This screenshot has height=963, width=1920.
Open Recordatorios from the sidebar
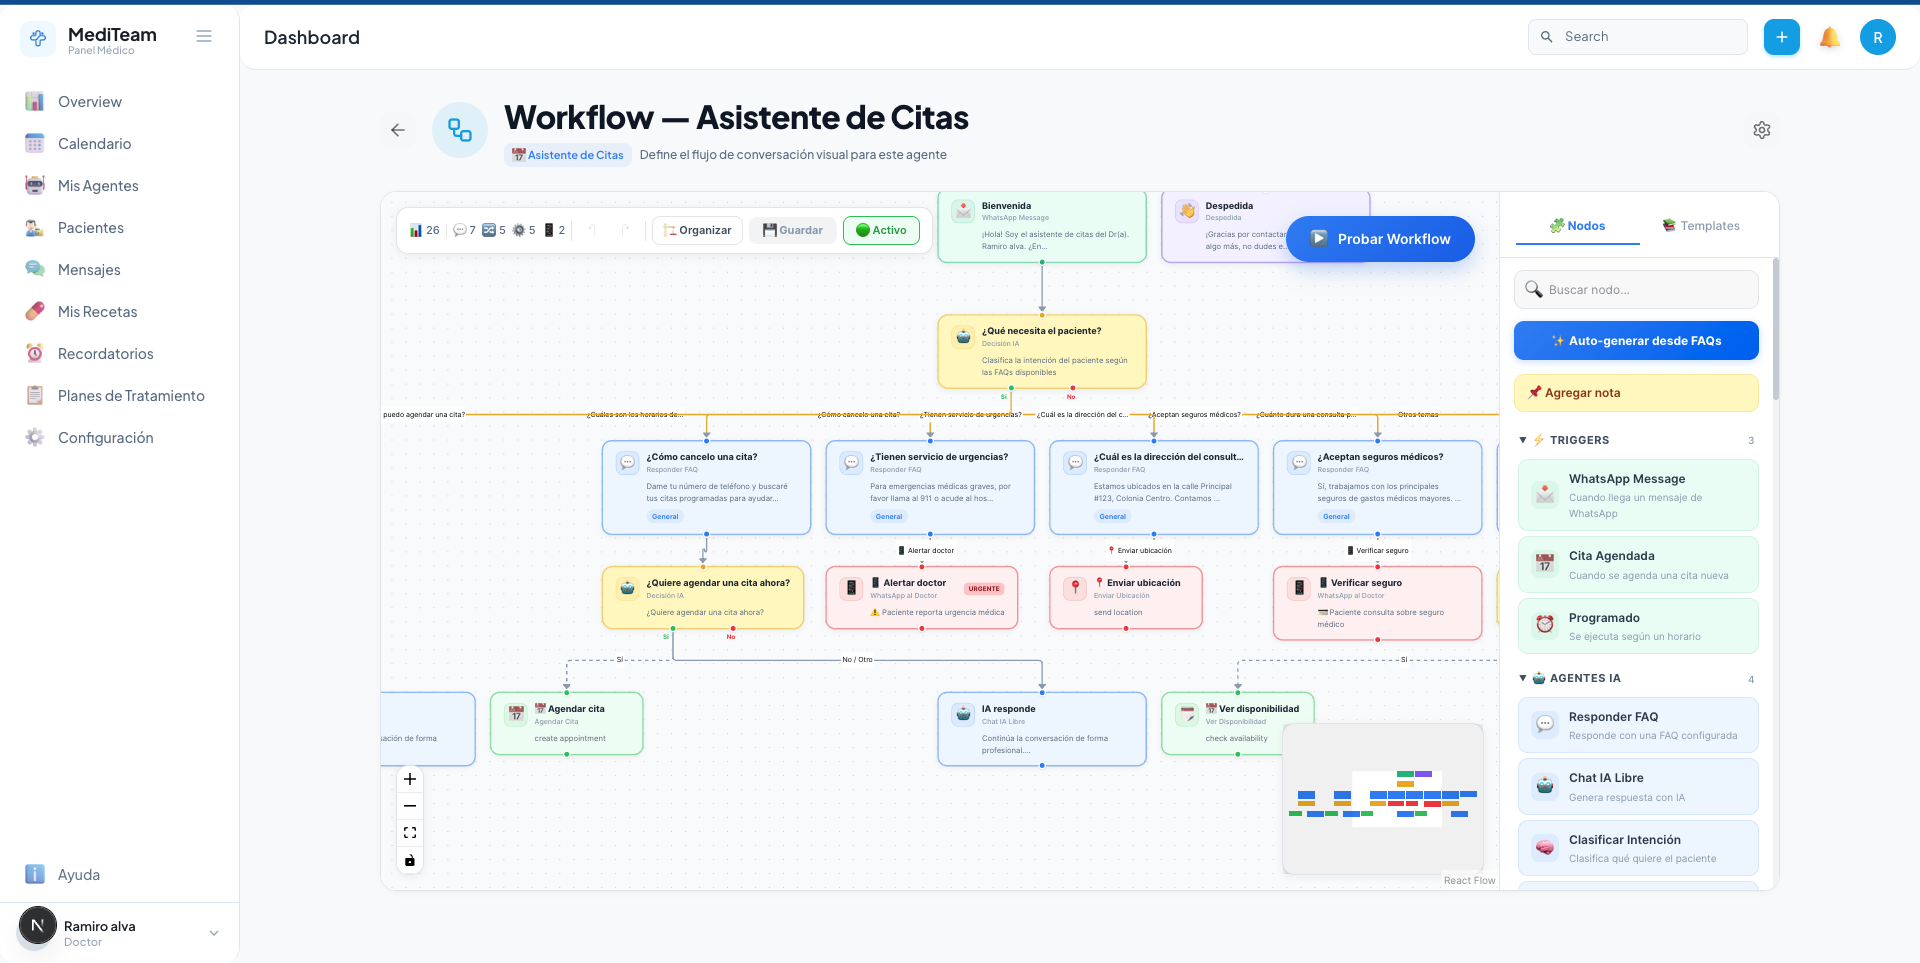tap(105, 353)
